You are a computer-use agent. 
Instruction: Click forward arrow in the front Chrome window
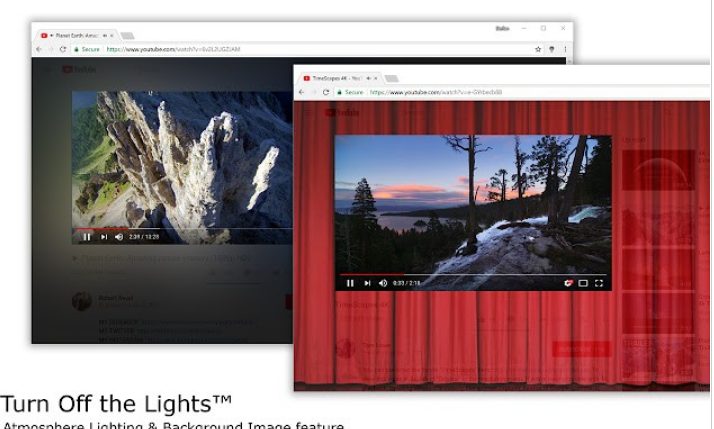pyautogui.click(x=313, y=92)
